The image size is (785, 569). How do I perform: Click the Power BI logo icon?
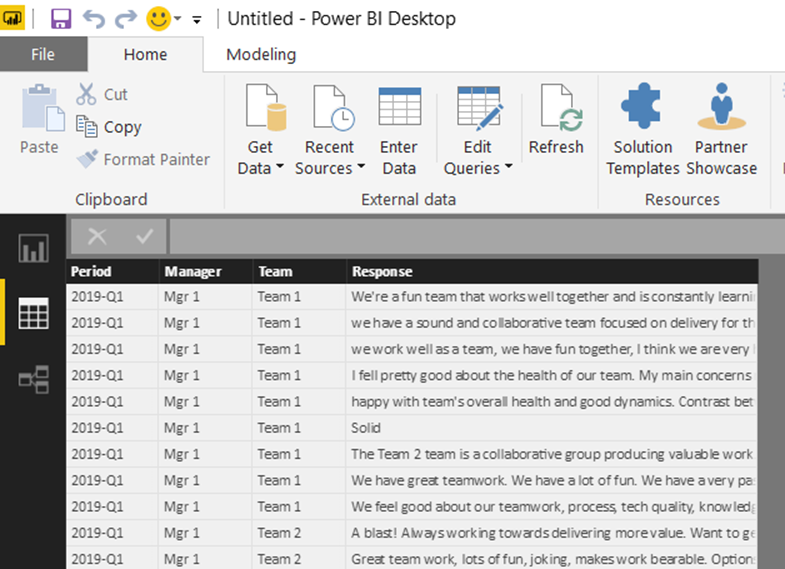click(x=12, y=19)
